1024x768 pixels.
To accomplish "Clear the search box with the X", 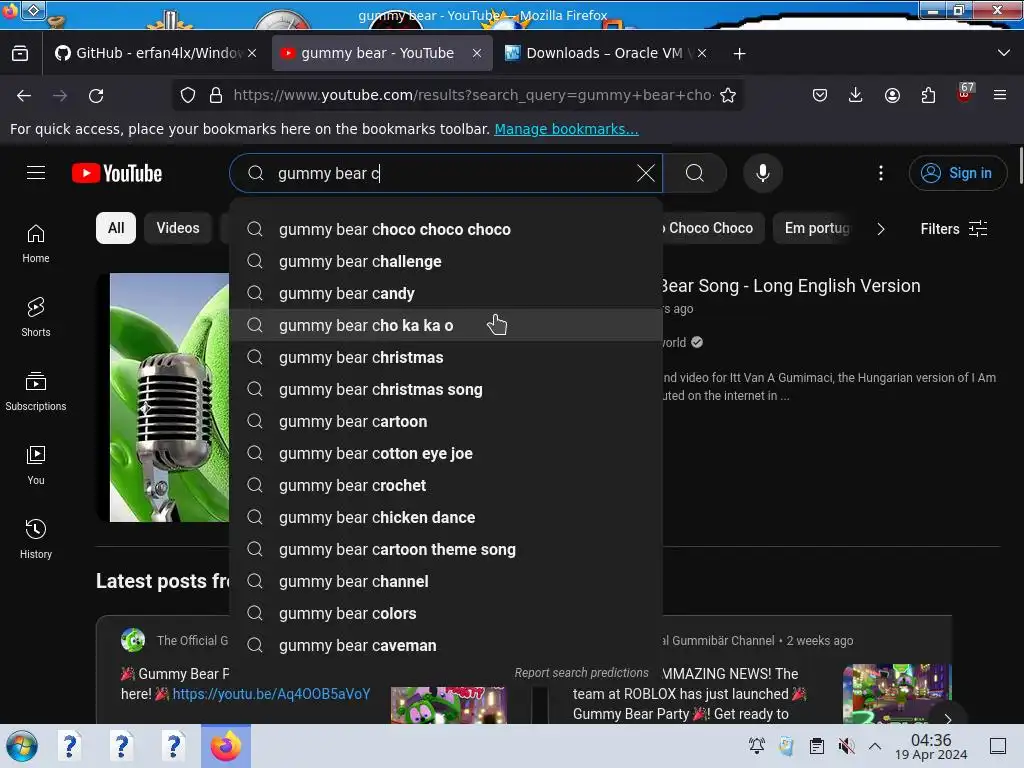I will (645, 173).
